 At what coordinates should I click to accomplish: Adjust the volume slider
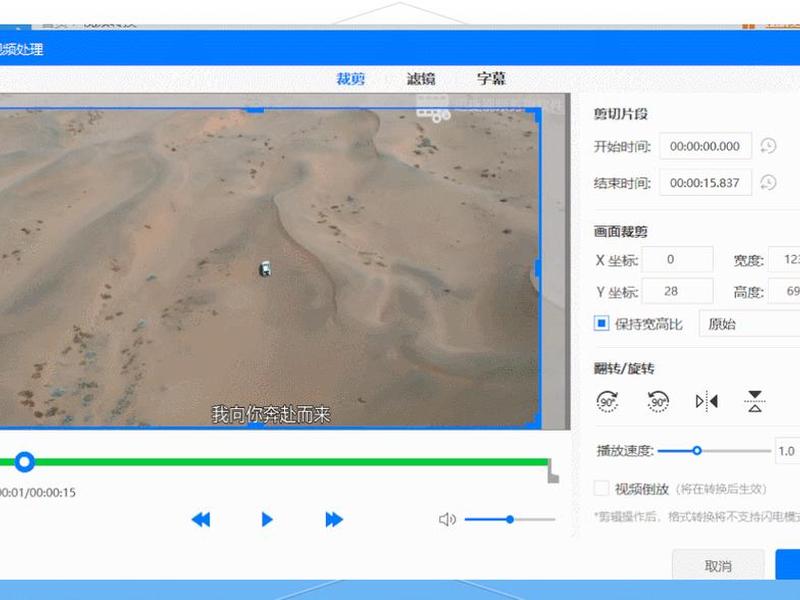[510, 519]
